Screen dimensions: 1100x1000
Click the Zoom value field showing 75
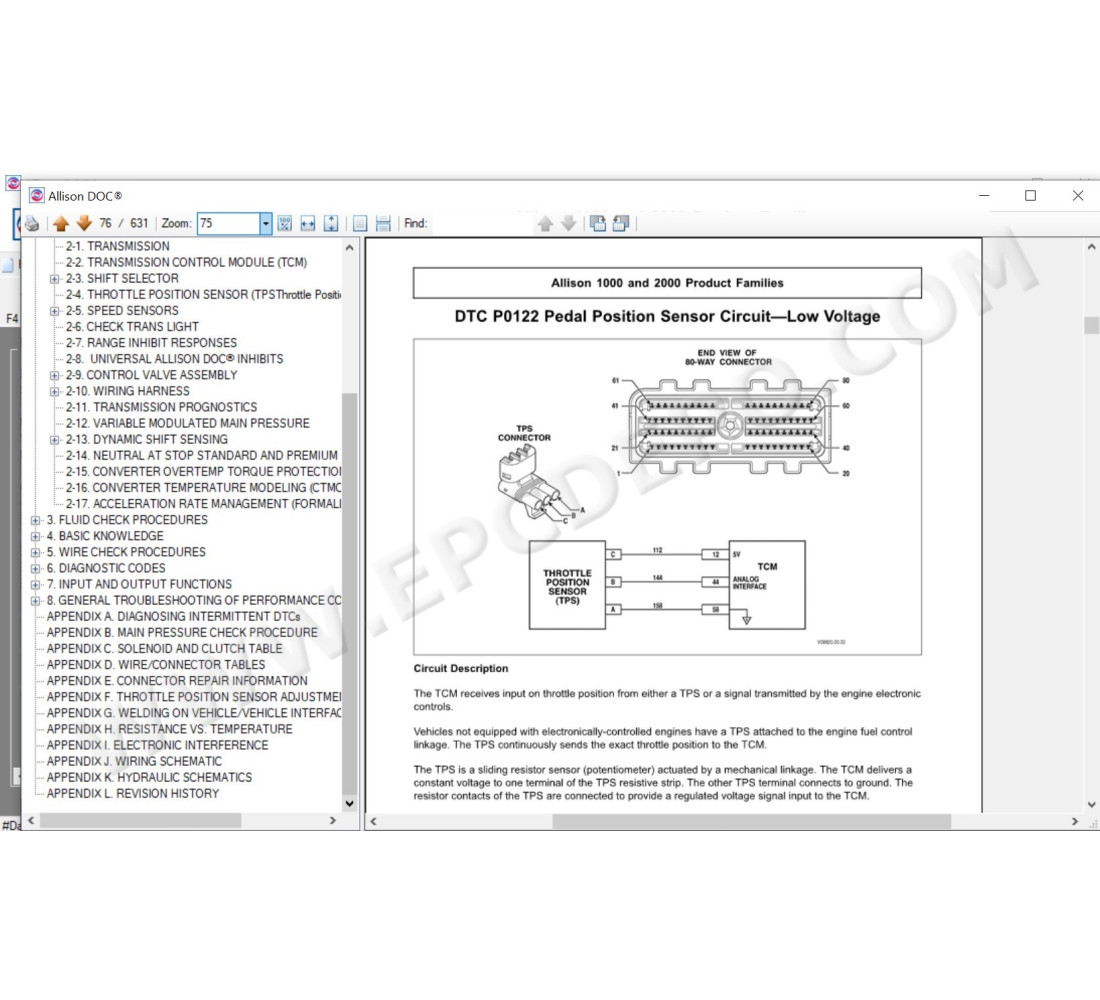pos(229,224)
